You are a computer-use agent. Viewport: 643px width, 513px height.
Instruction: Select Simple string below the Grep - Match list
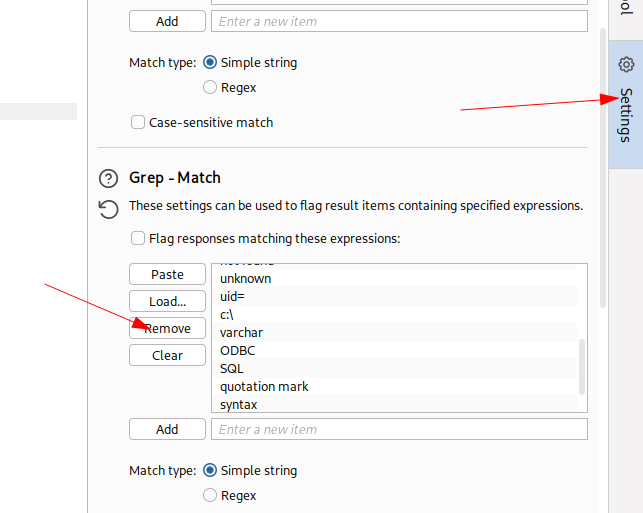tap(210, 470)
